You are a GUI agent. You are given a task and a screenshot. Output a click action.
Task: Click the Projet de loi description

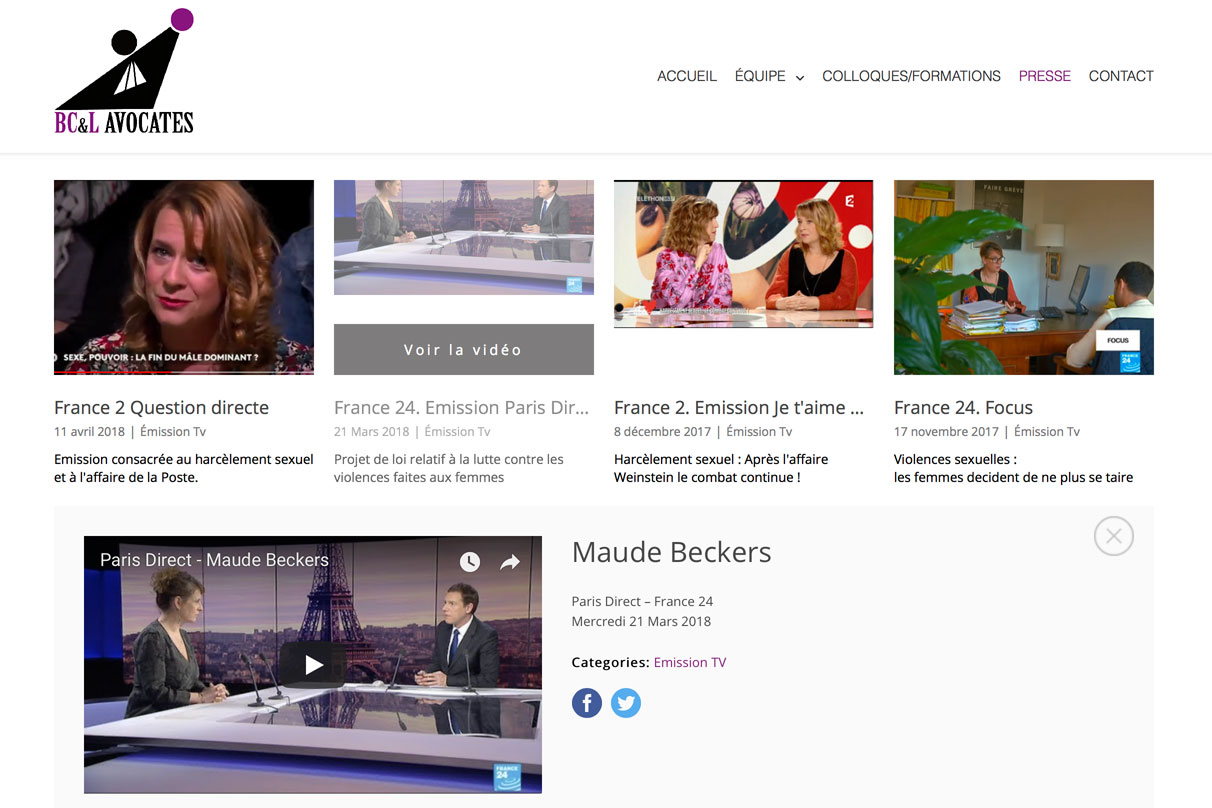click(x=449, y=468)
